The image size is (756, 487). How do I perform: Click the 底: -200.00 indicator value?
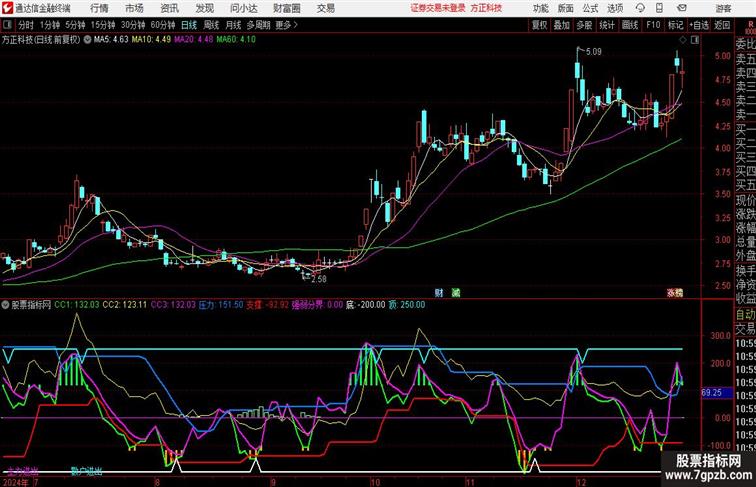tap(365, 305)
